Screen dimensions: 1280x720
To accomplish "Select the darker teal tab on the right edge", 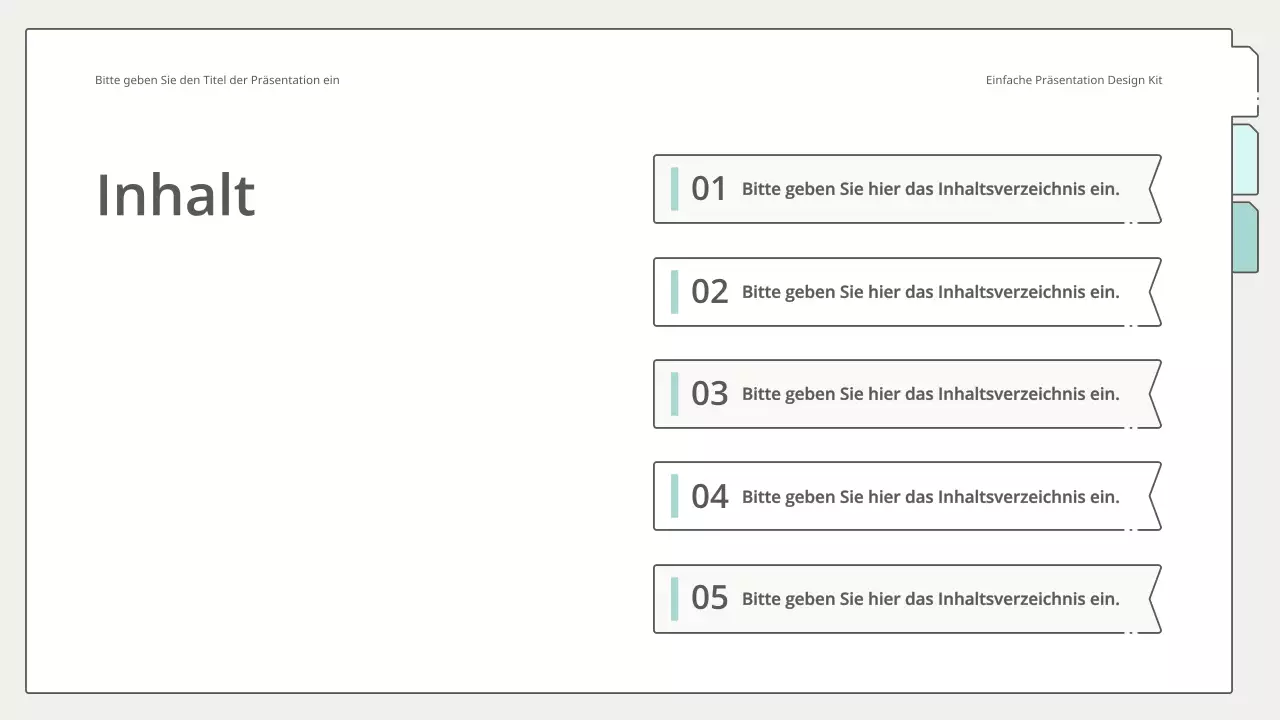I will [1245, 237].
